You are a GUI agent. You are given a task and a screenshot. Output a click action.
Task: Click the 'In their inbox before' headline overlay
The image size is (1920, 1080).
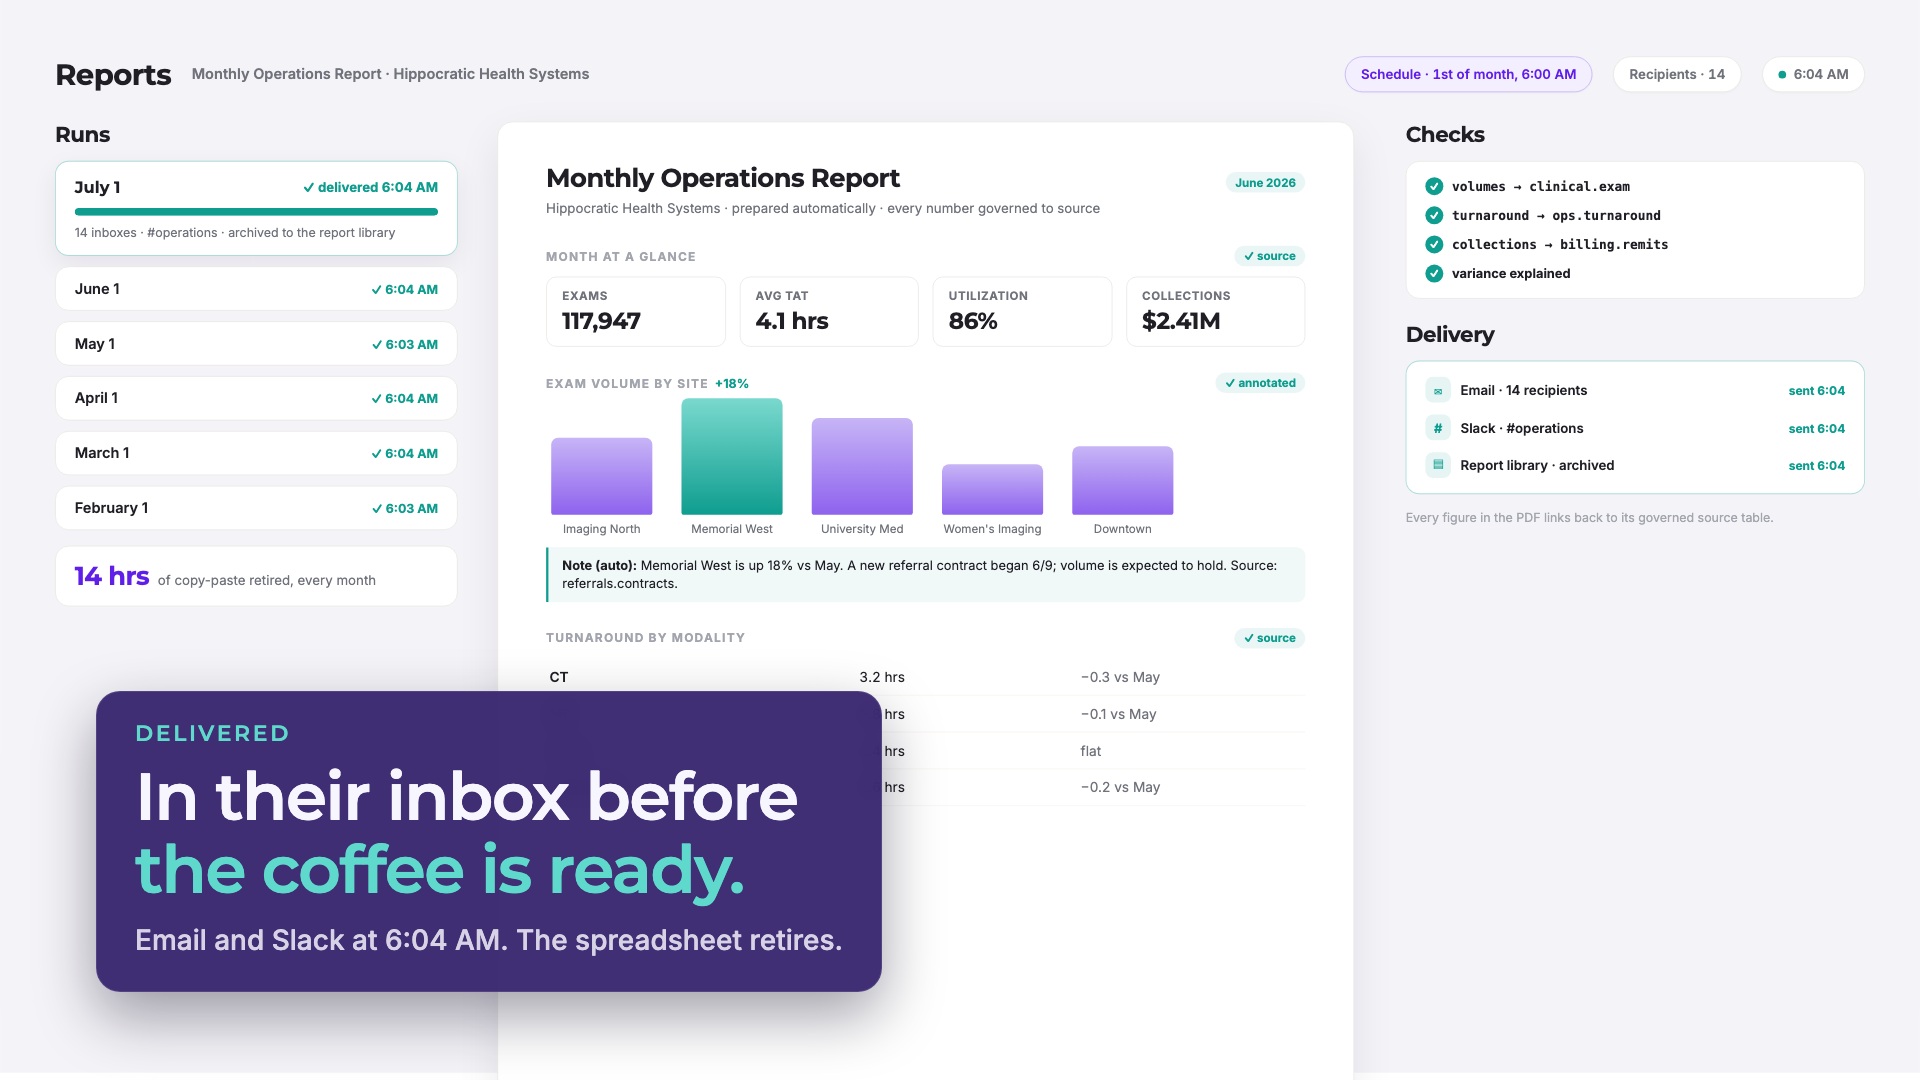(466, 797)
